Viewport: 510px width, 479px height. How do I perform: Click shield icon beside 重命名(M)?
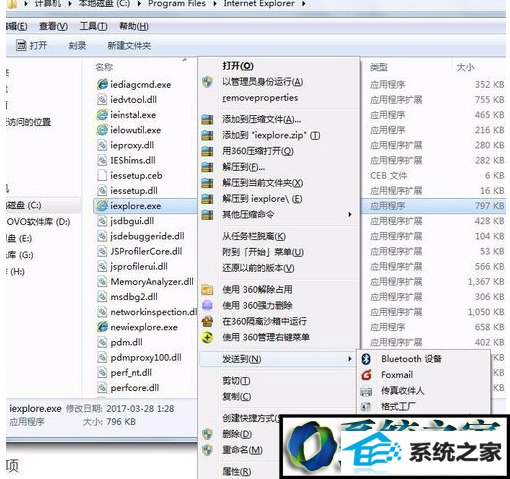pos(207,450)
